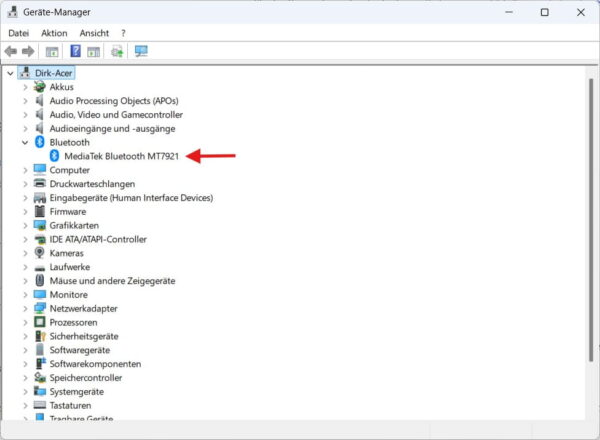Click the show/hide console tree toolbar icon
The height and width of the screenshot is (440, 600).
click(x=52, y=51)
